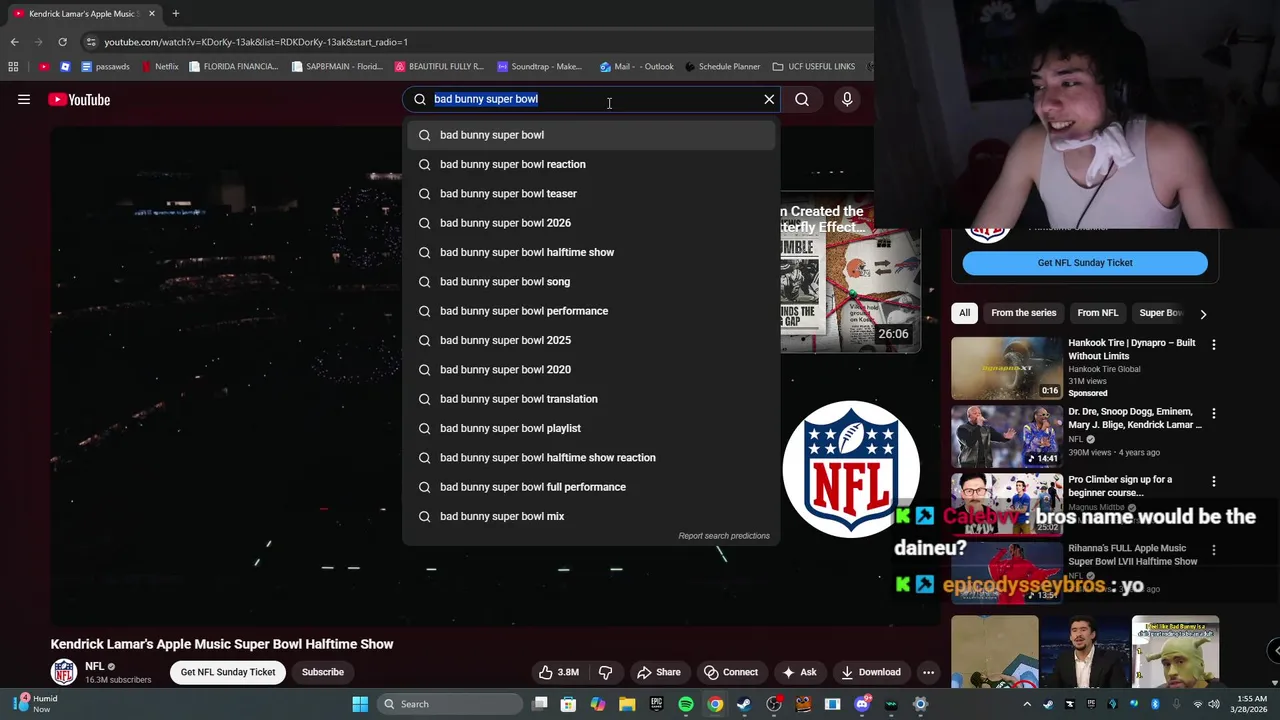The width and height of the screenshot is (1280, 720).
Task: Reload the page with refresh icon
Action: point(62,42)
